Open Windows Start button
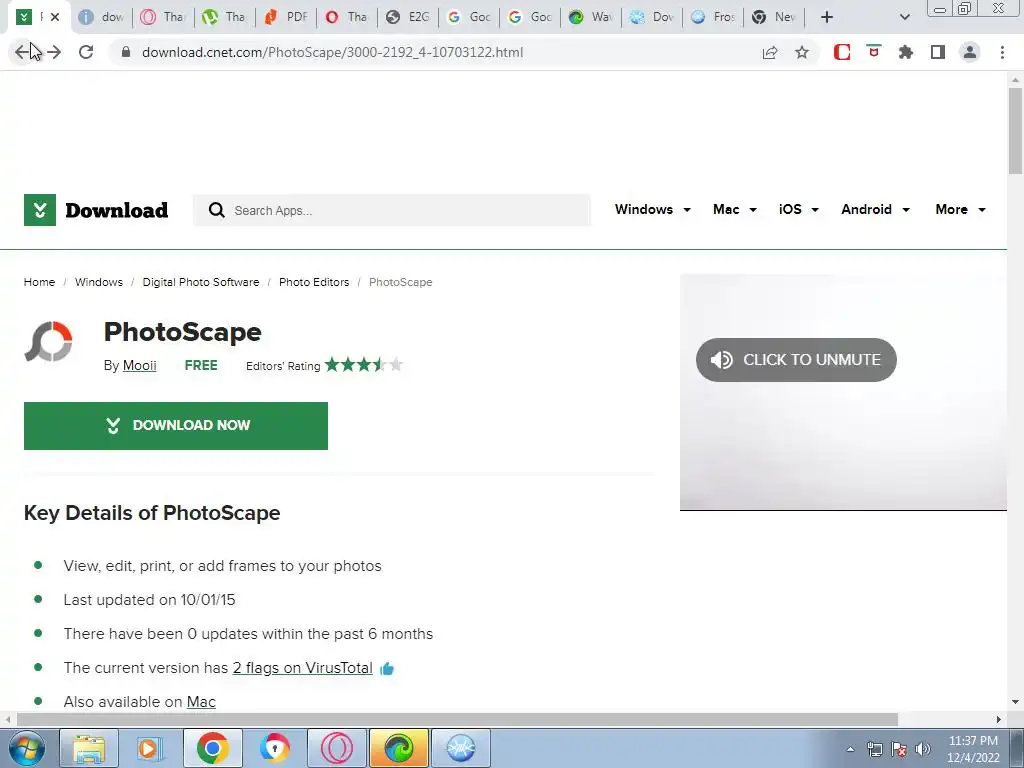The width and height of the screenshot is (1024, 768). click(x=27, y=748)
